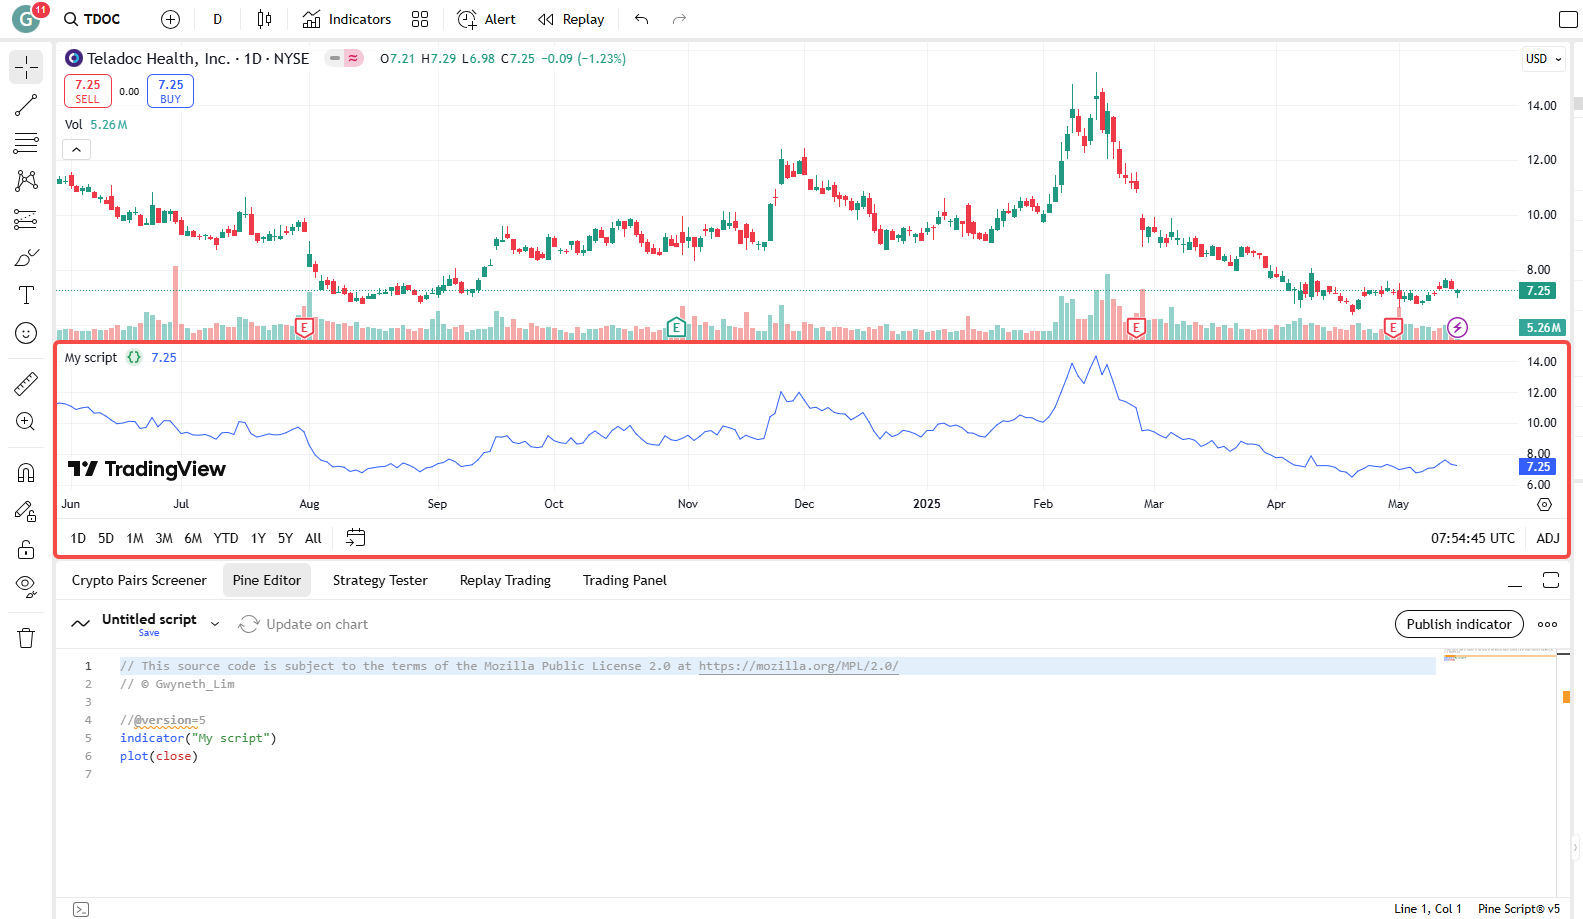Open the emoji/icons tool
The width and height of the screenshot is (1583, 919).
click(x=26, y=333)
